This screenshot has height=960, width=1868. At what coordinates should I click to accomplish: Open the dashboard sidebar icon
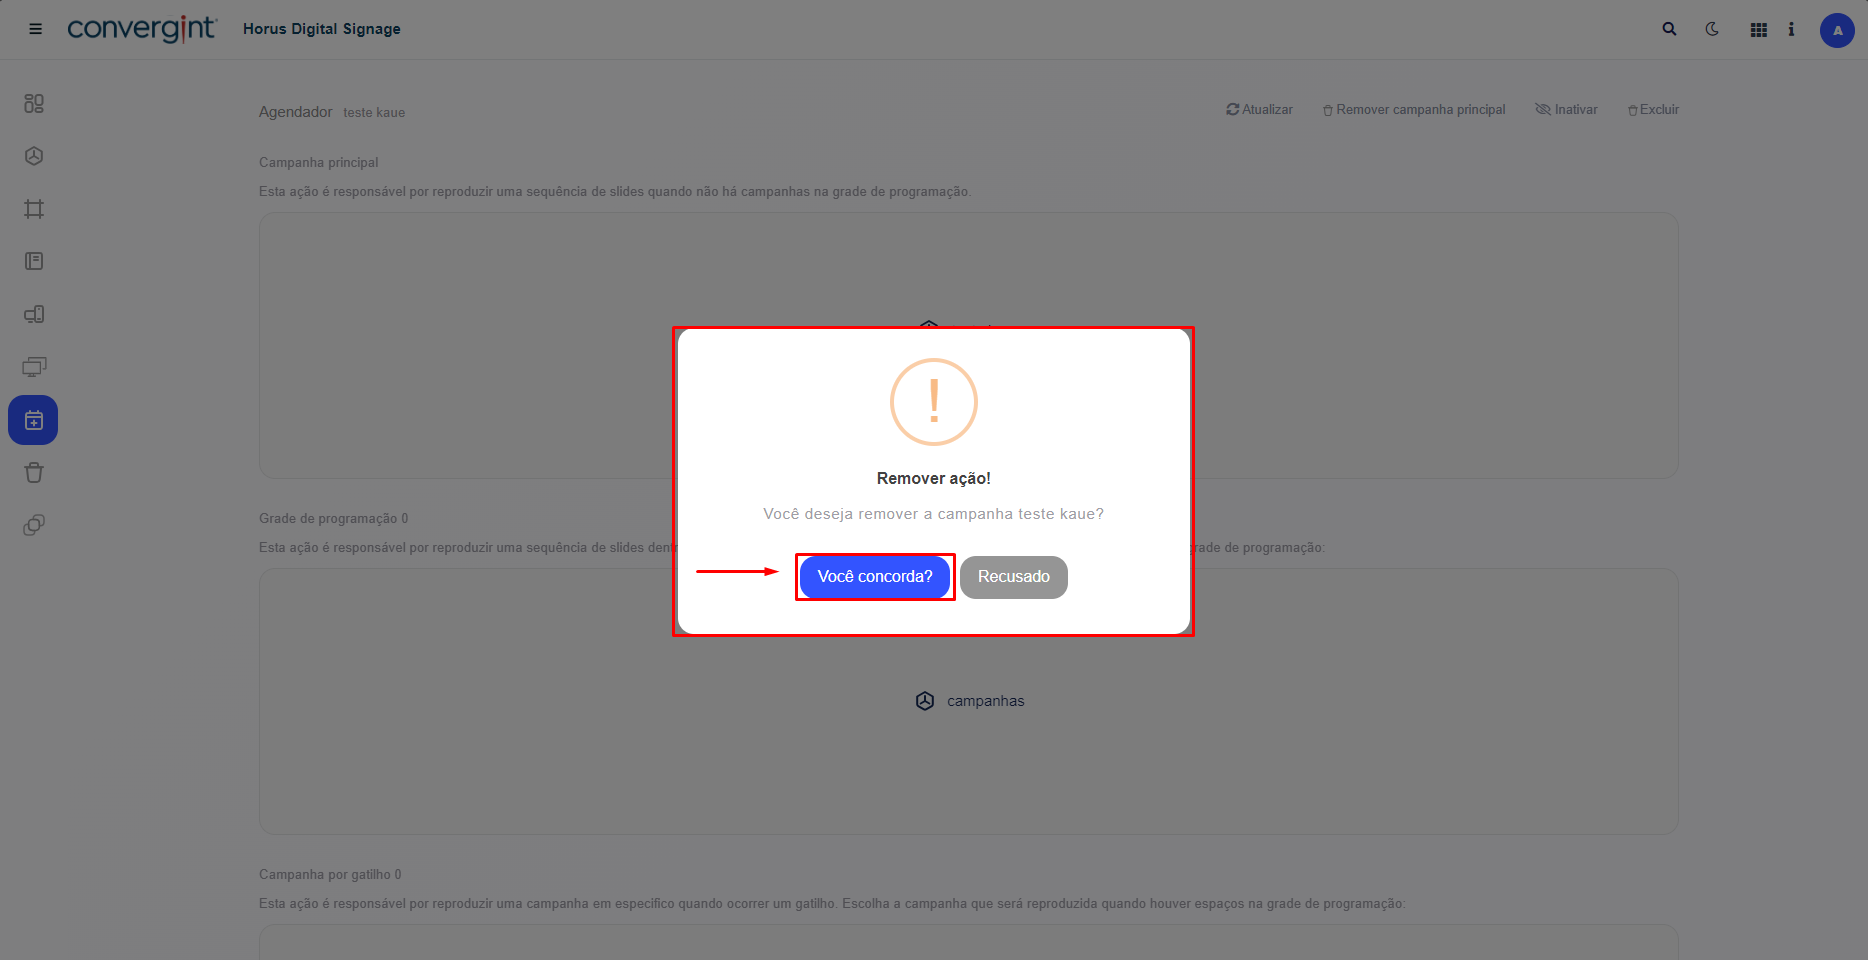pyautogui.click(x=34, y=103)
